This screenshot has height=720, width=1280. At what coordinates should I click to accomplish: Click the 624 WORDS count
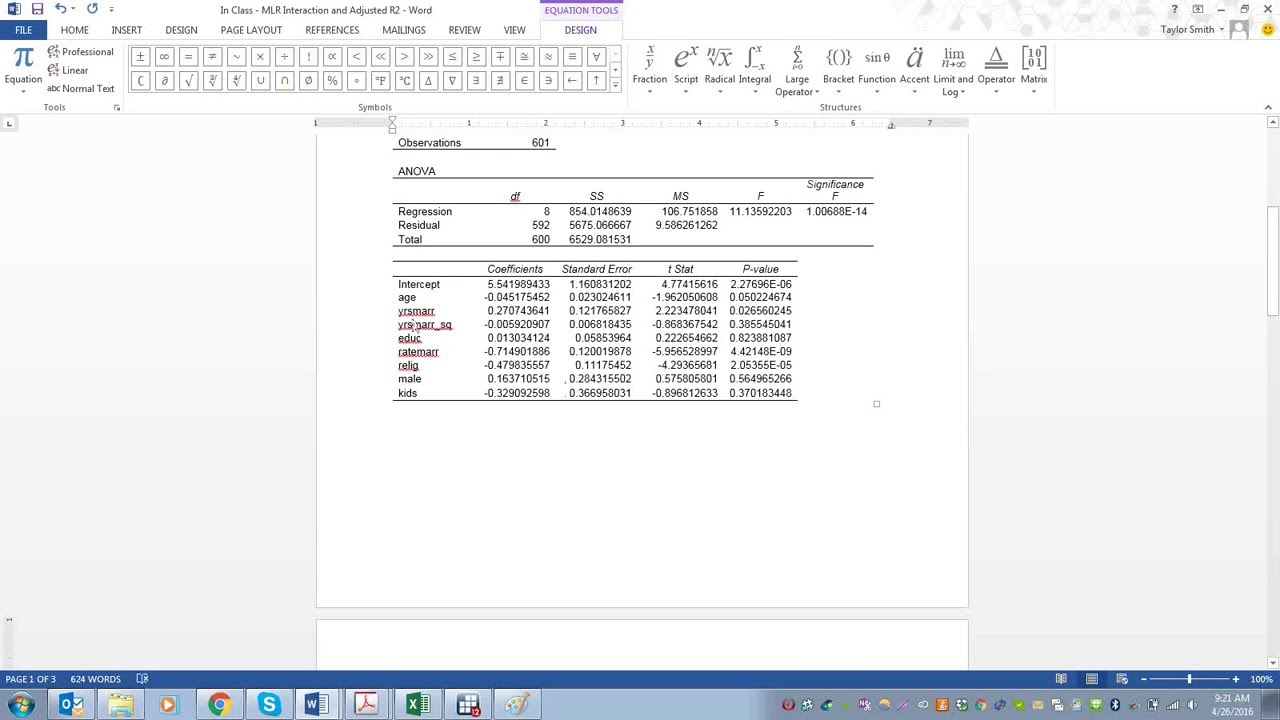(x=95, y=679)
